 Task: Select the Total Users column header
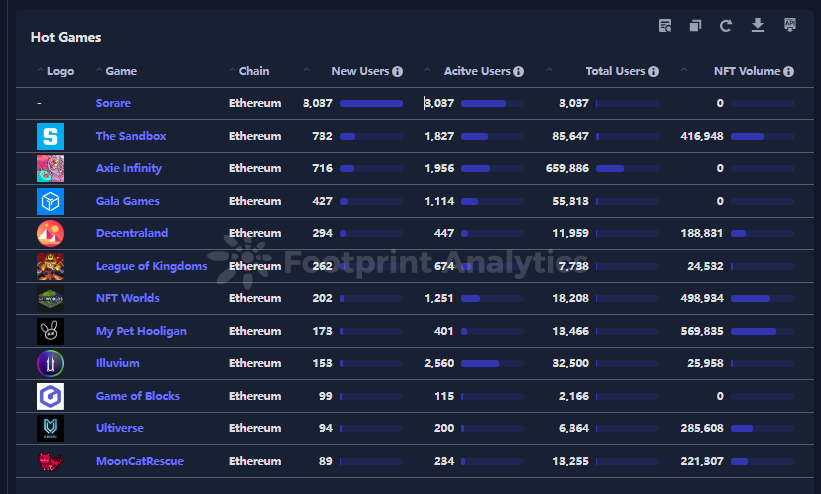[x=615, y=72]
